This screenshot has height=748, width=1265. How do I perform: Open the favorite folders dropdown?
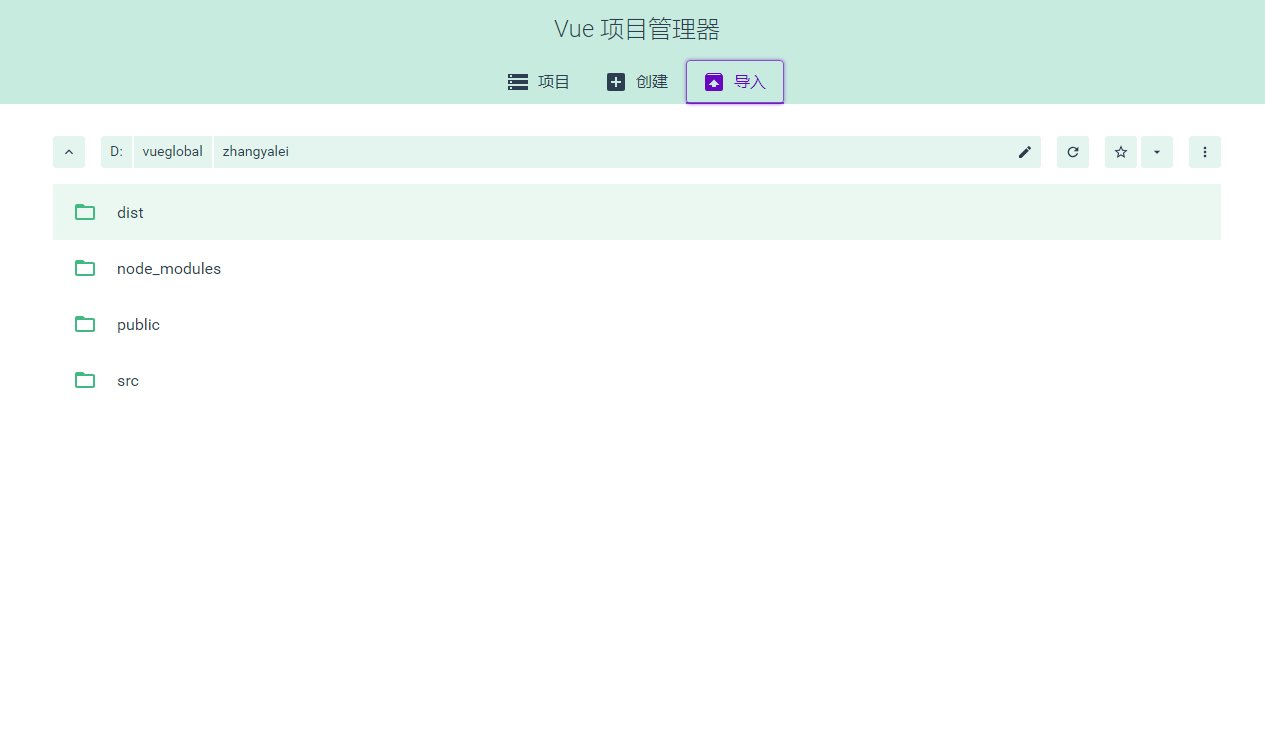(1157, 152)
